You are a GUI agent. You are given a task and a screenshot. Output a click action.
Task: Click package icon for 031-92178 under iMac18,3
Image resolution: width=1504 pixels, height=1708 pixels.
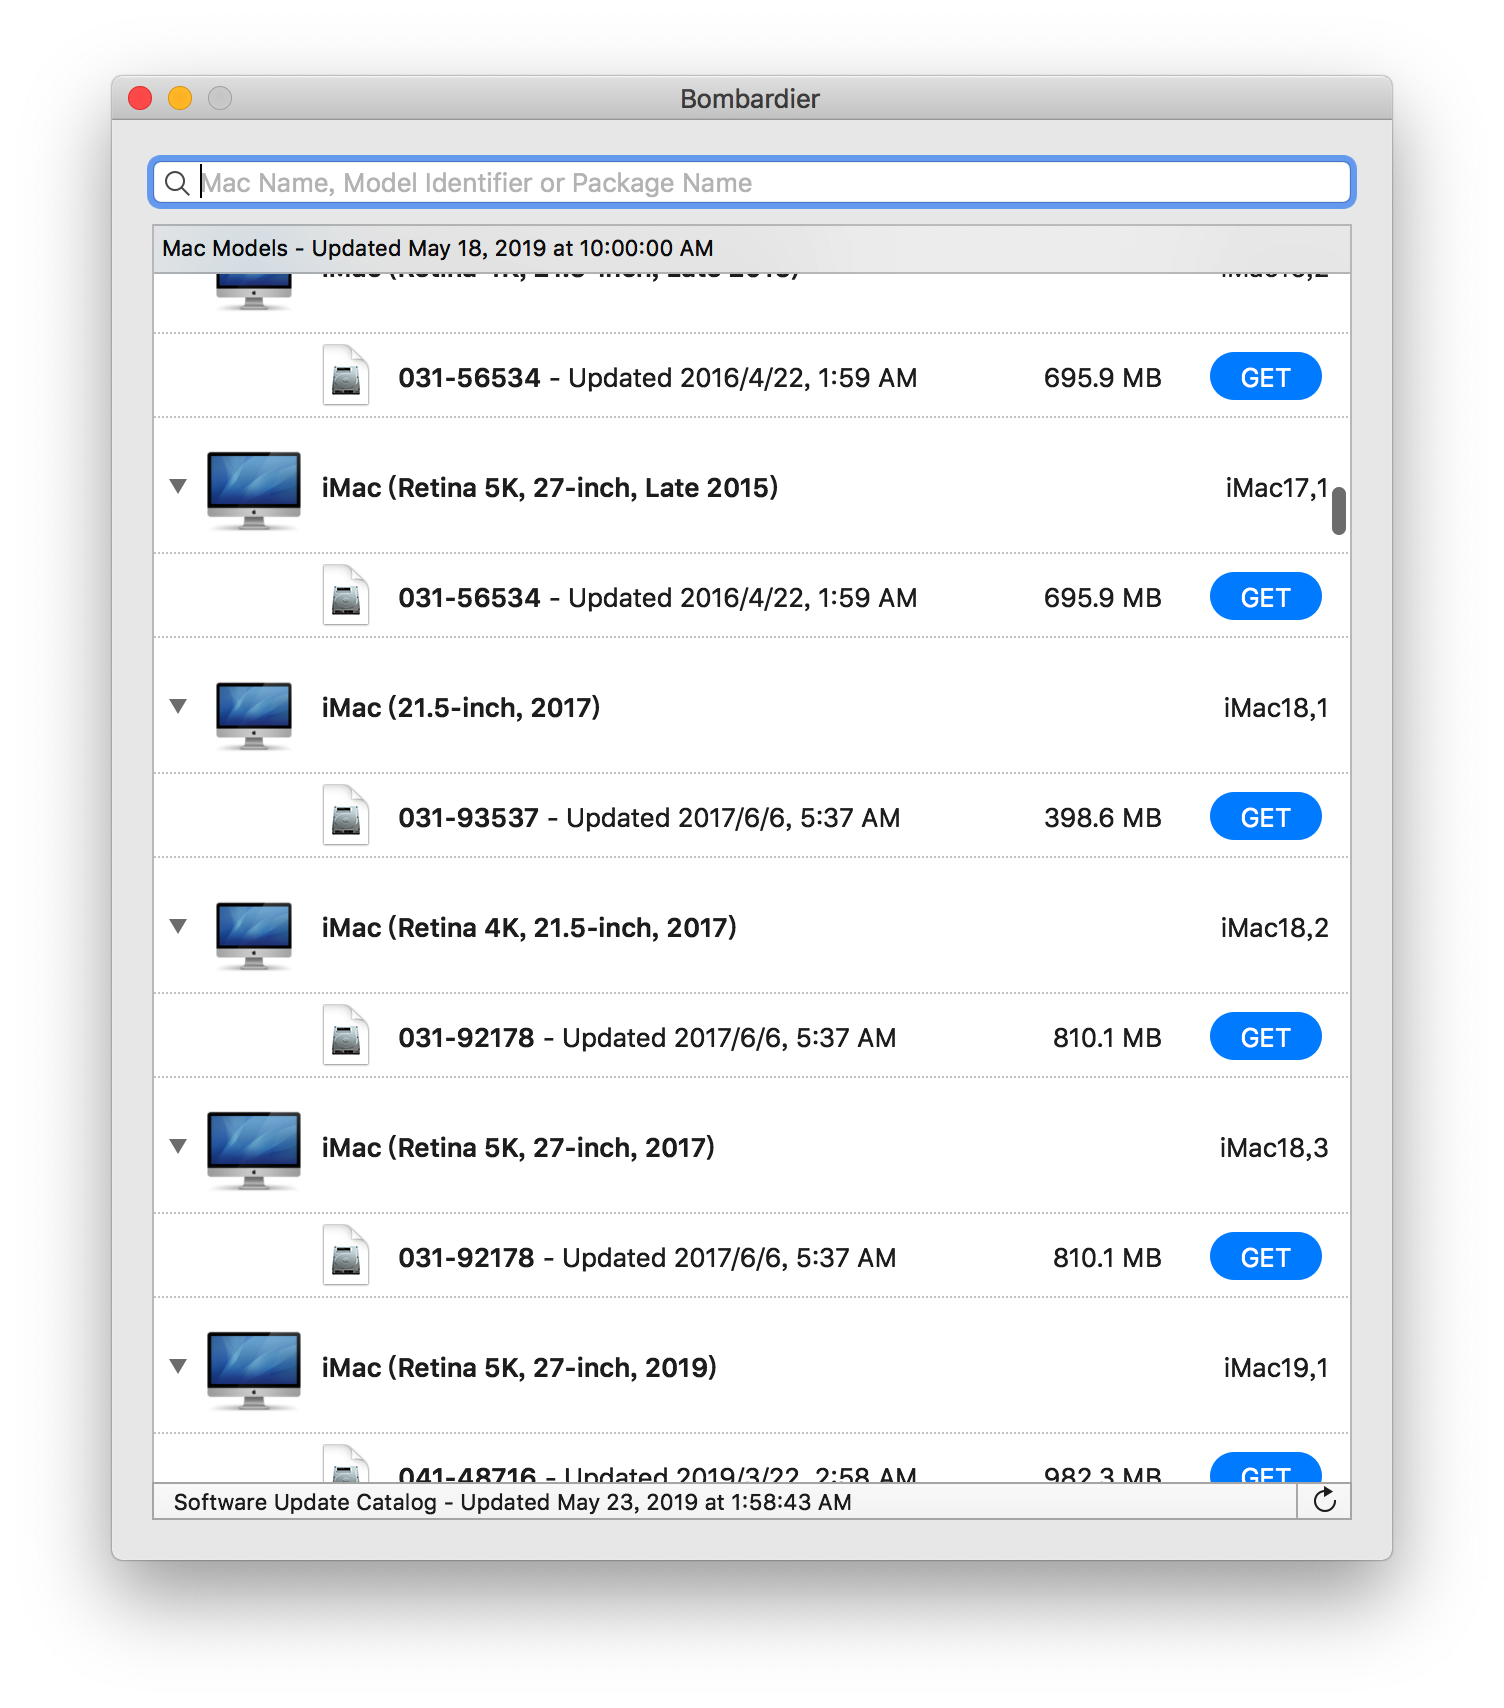click(346, 1255)
